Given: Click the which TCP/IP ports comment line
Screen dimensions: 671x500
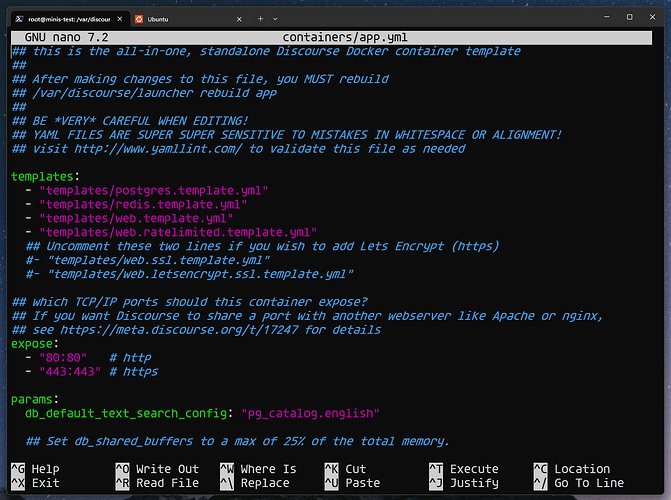Looking at the screenshot, I should [189, 302].
